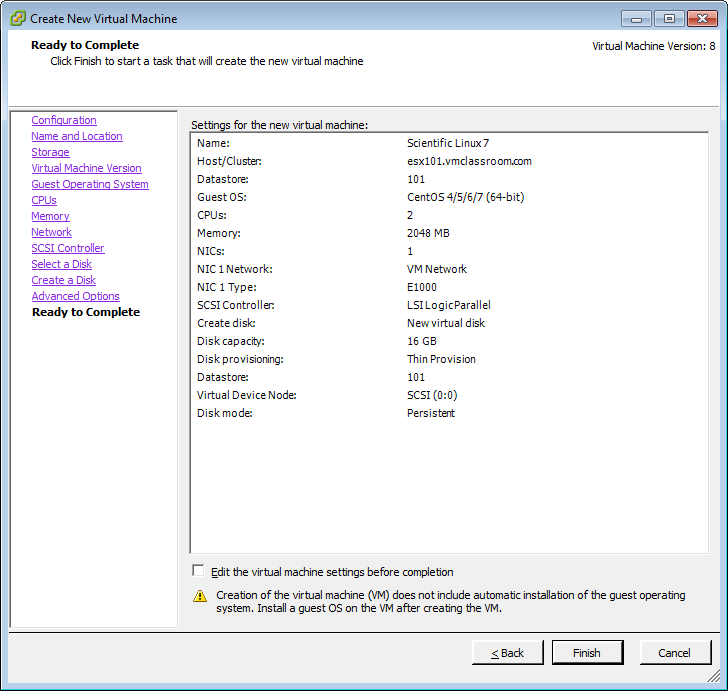Click the yellow warning triangle icon
Screen dimensions: 728x691
click(200, 596)
